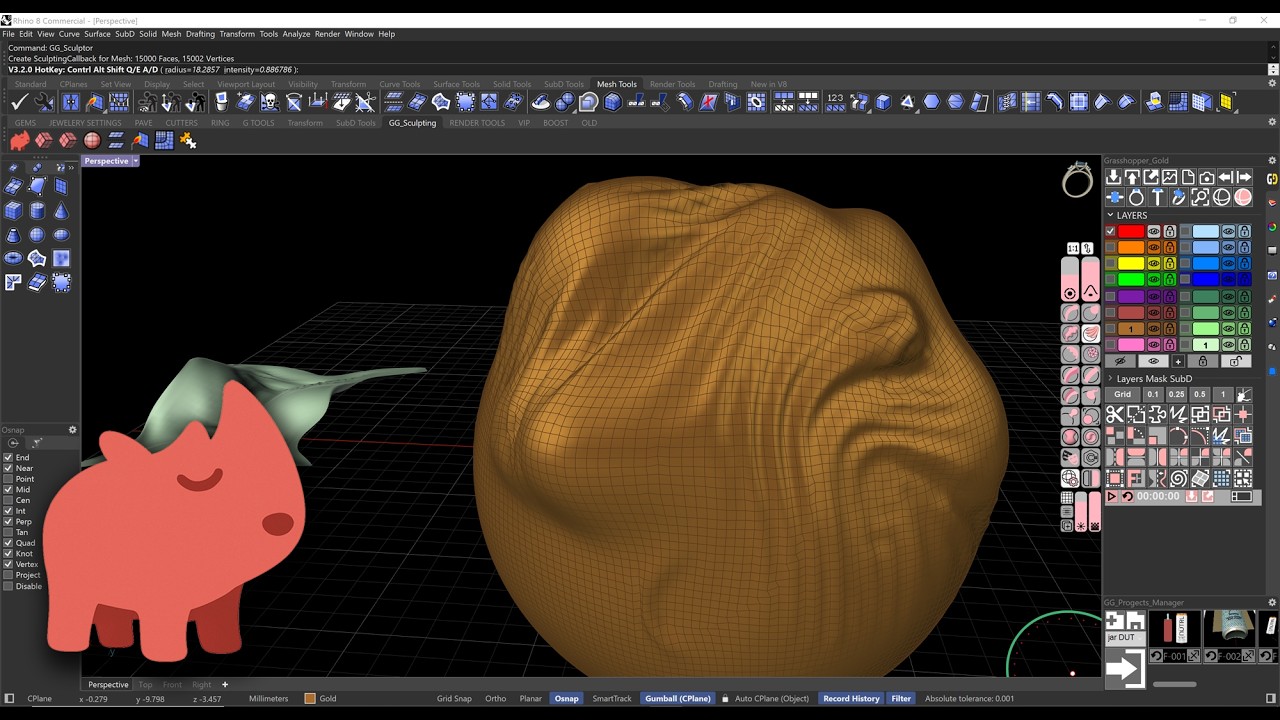The width and height of the screenshot is (1280, 720).
Task: Click the download arrow icon in Grasshopper_Gold
Action: coord(1113,177)
